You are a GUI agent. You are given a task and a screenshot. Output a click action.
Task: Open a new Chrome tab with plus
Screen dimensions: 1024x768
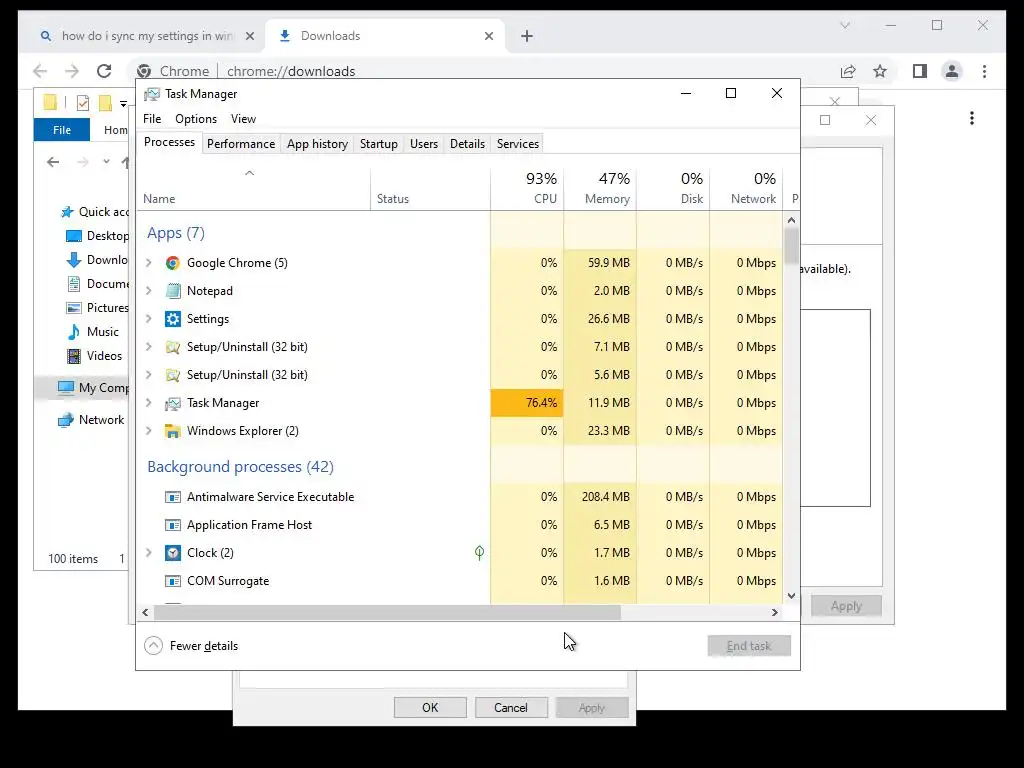[x=527, y=36]
